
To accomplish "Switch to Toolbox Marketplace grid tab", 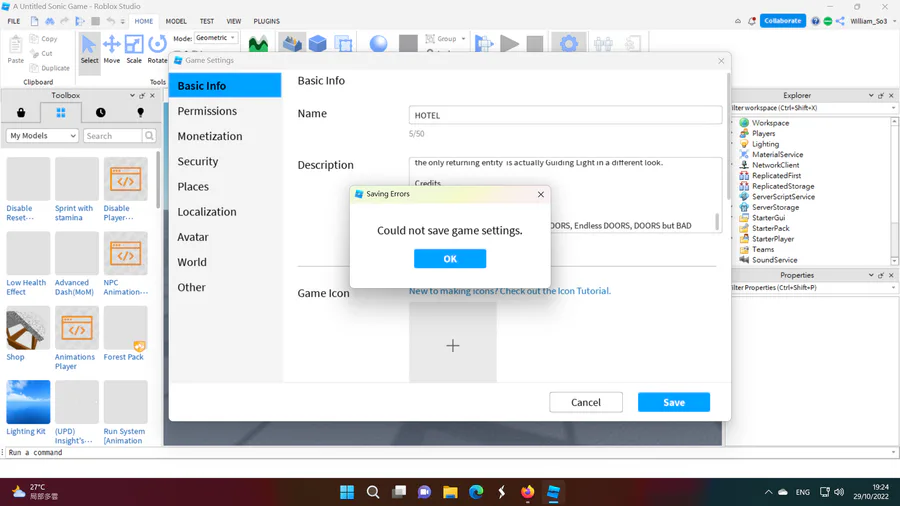I will coord(60,112).
